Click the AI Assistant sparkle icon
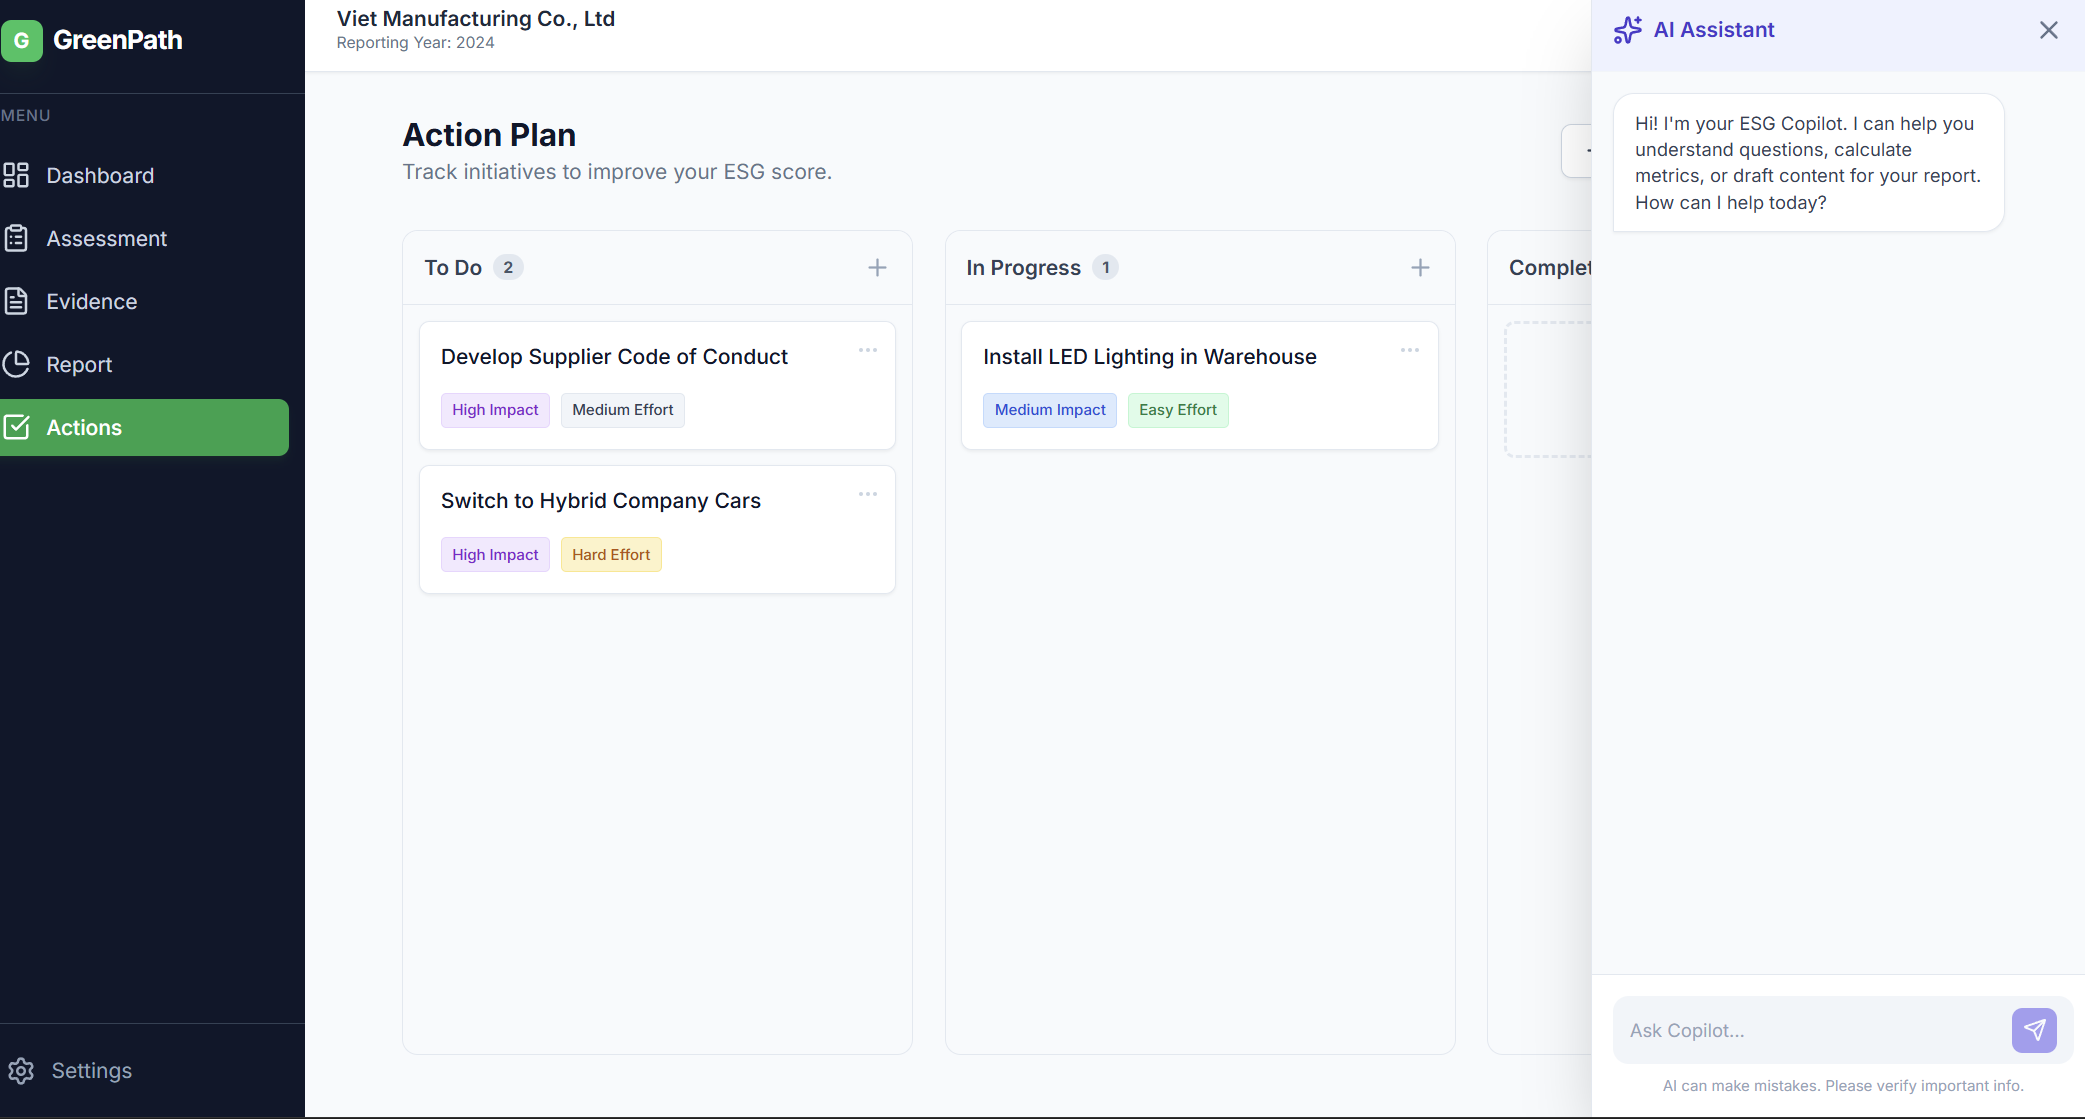Screen dimensions: 2085x1119 [x=1627, y=30]
